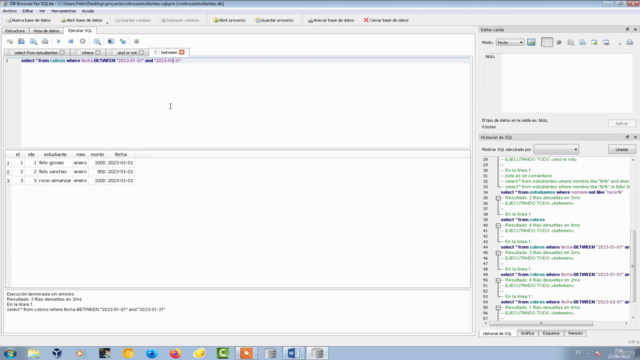Run all SQL with the play icon
640x360 pixels.
pyautogui.click(x=58, y=41)
